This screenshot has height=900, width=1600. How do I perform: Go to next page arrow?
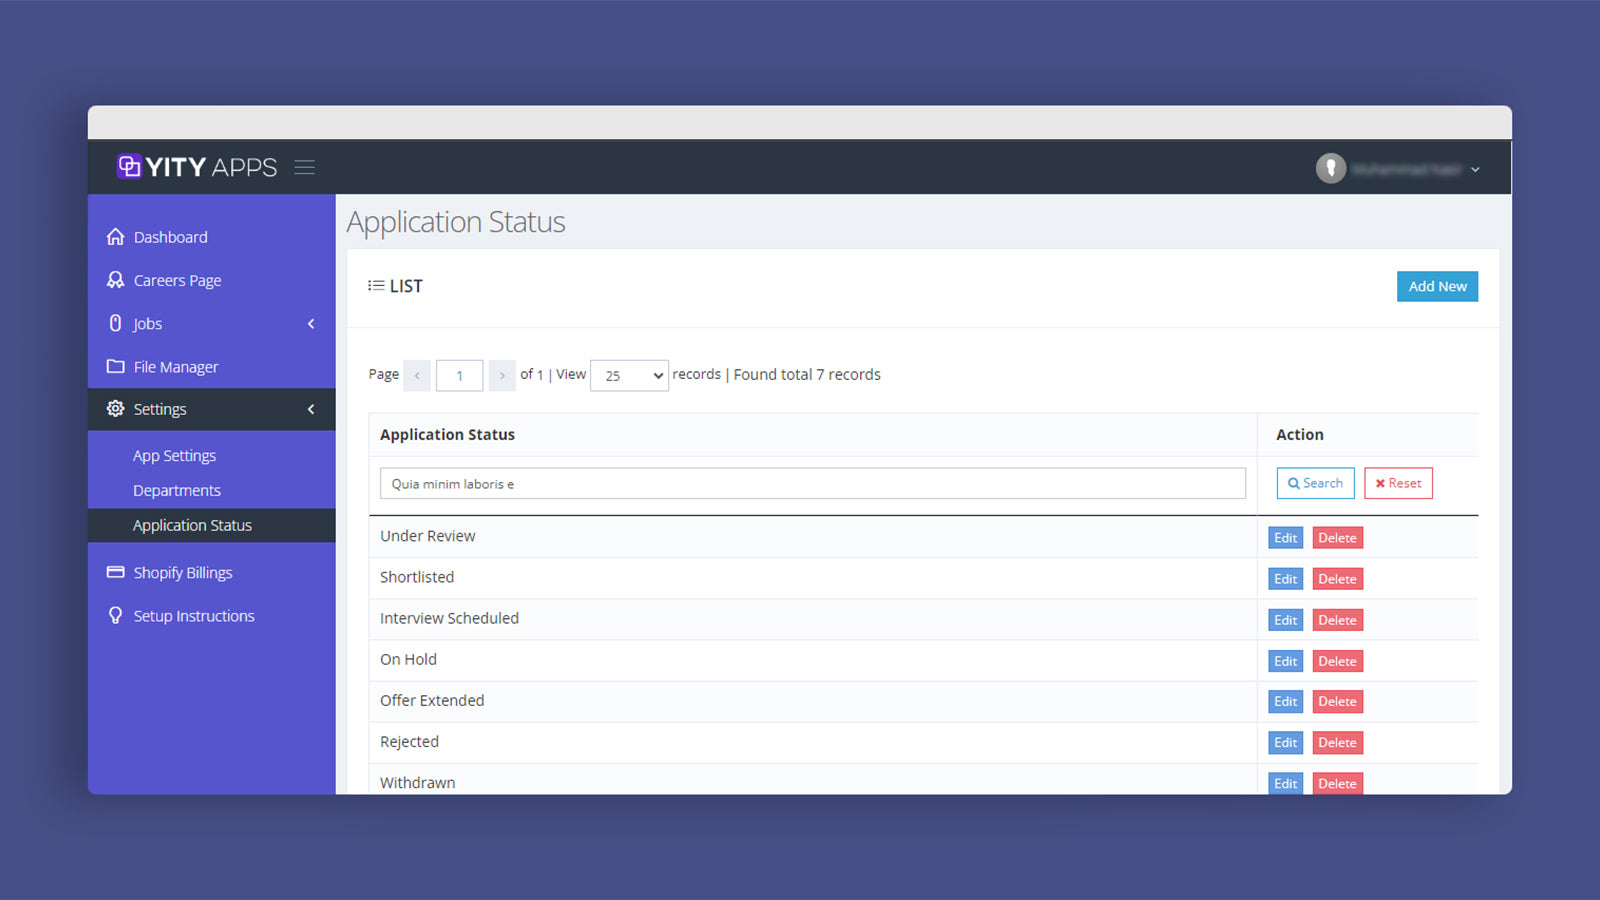502,375
